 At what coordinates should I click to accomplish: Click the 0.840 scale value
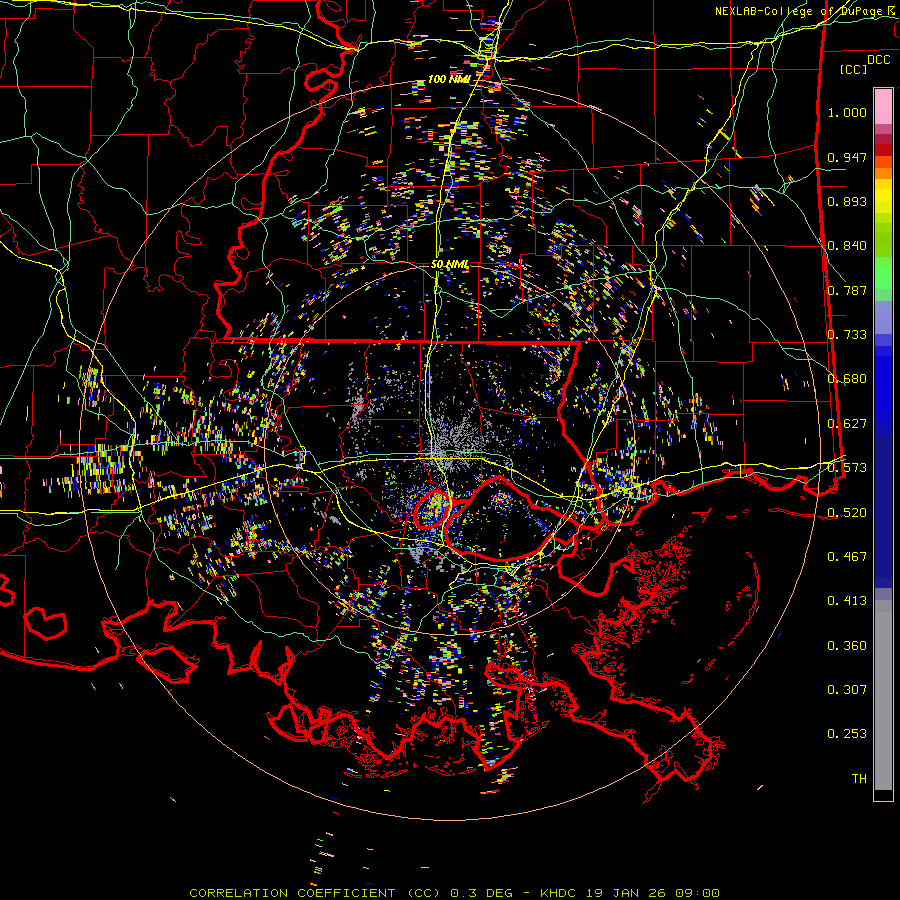pos(847,246)
